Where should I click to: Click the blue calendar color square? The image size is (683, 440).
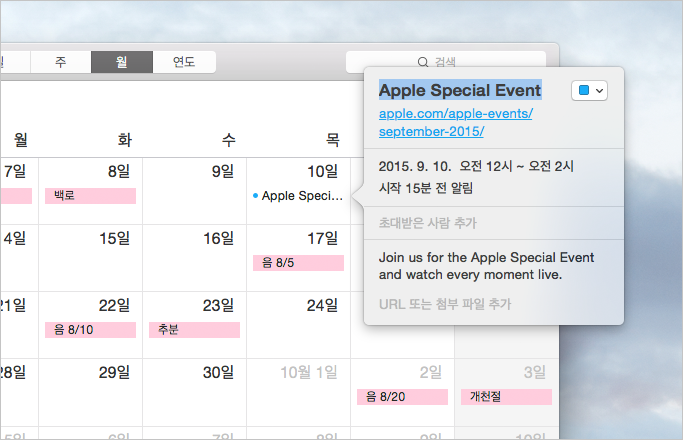584,90
